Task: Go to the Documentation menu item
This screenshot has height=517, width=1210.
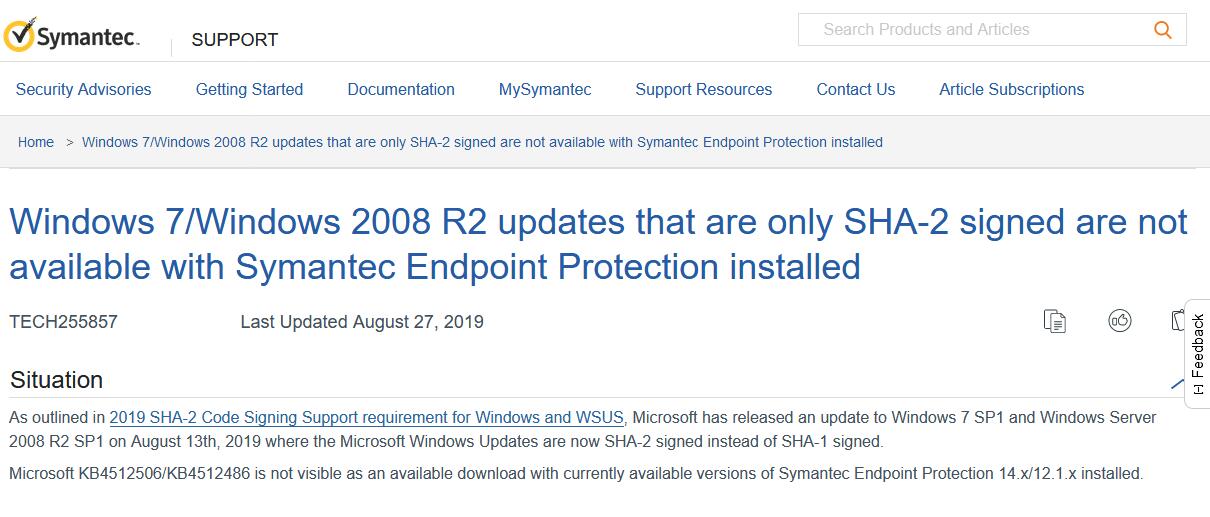Action: 401,89
